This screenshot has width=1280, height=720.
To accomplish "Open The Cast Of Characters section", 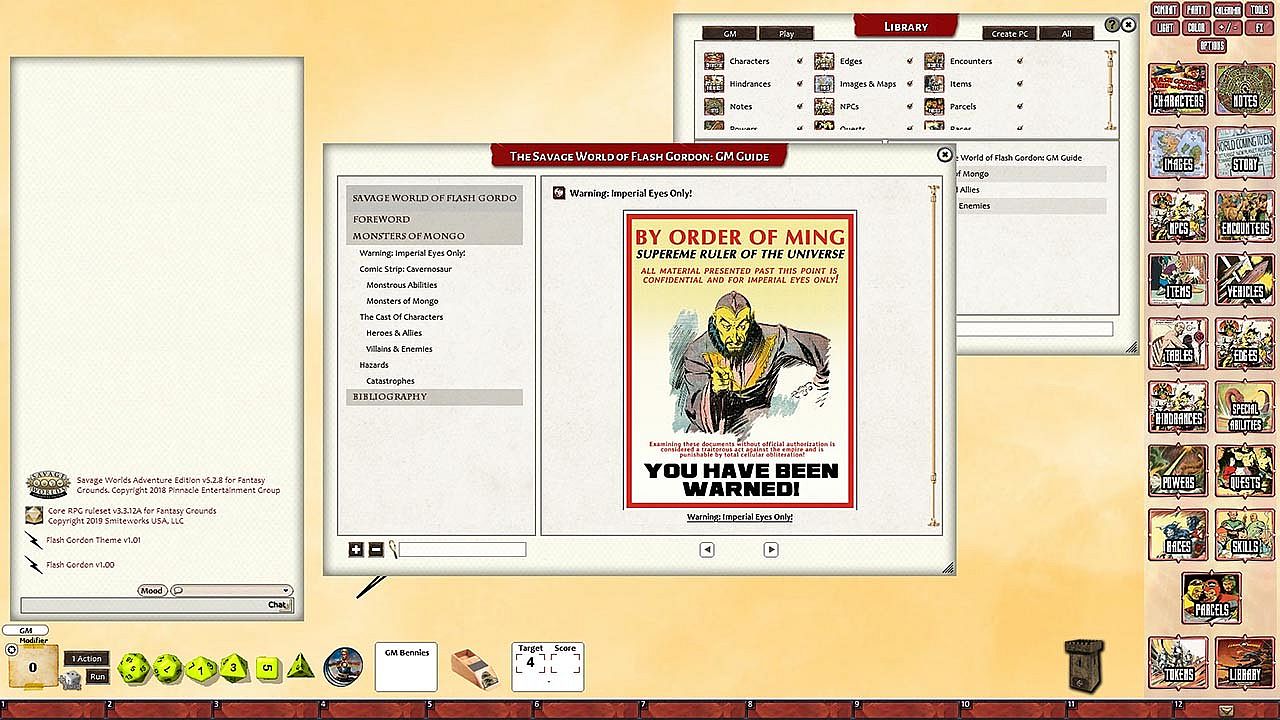I will pos(401,317).
